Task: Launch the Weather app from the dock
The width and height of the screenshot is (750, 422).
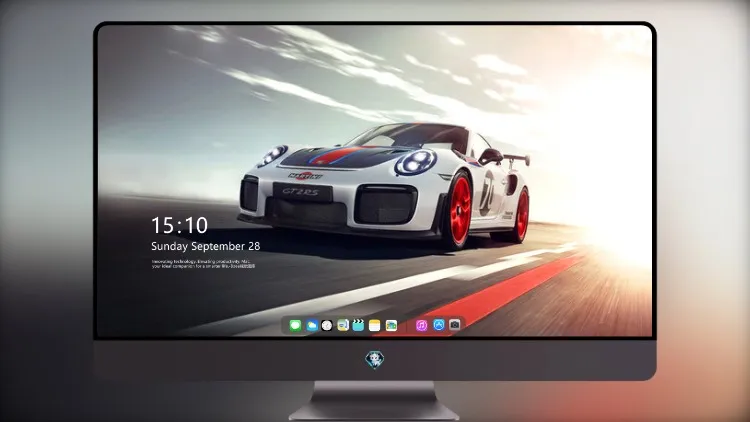Action: pos(311,325)
